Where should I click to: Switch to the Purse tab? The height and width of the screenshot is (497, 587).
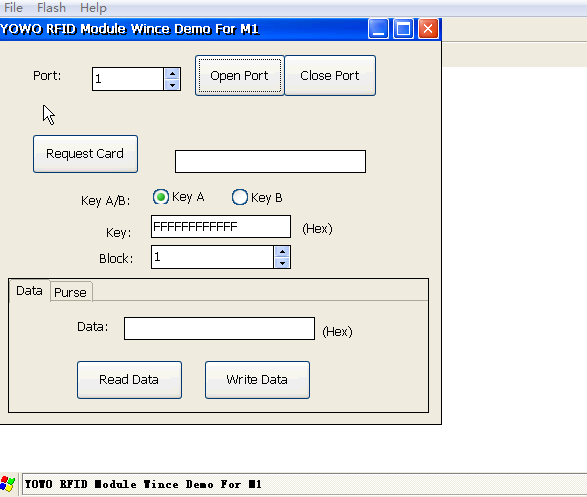(x=70, y=292)
